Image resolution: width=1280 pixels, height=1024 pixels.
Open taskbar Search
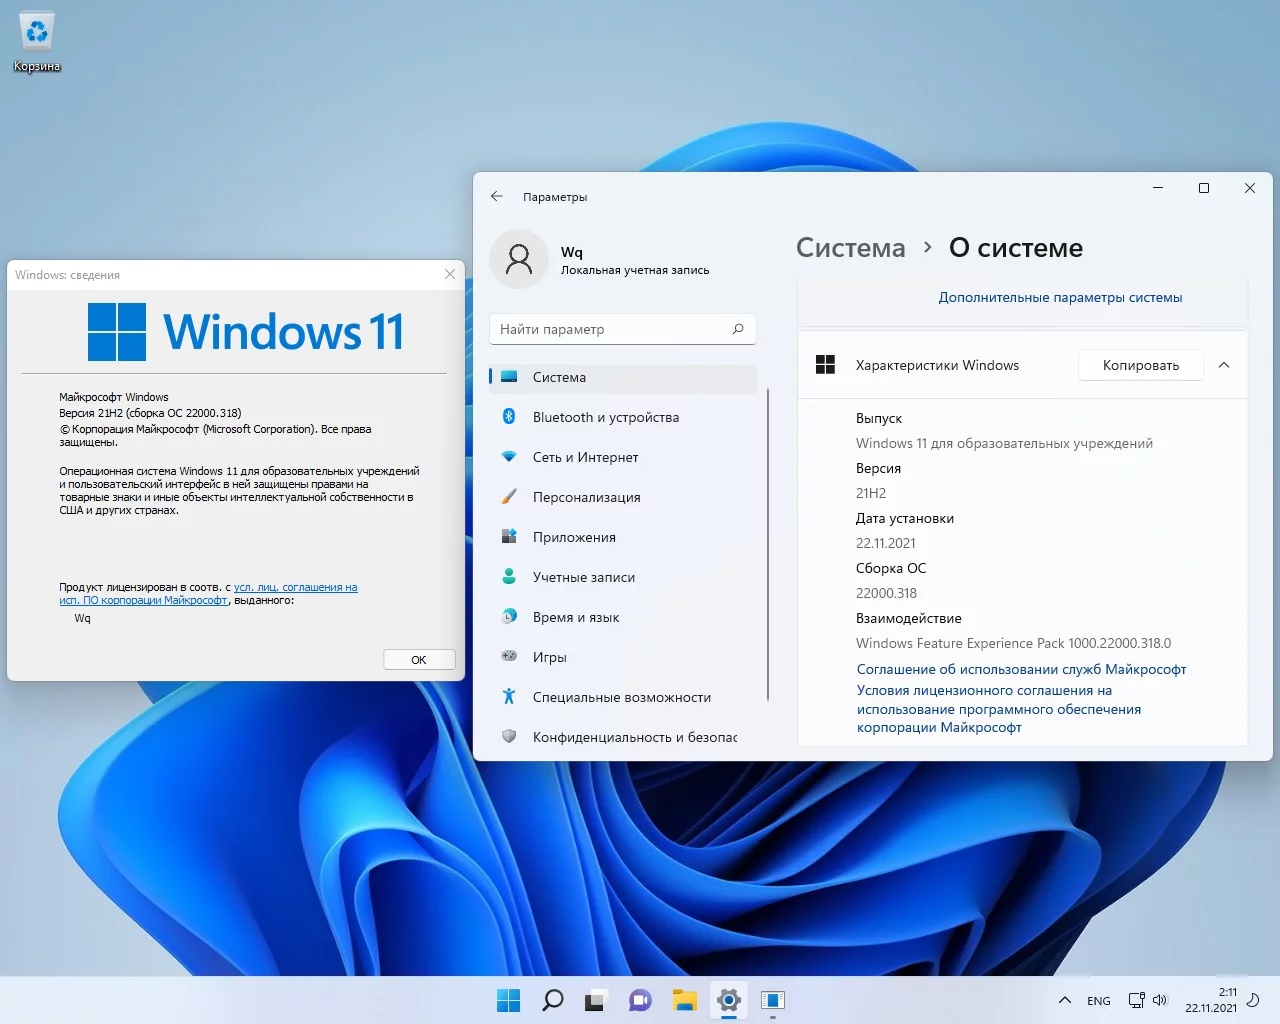[552, 1000]
